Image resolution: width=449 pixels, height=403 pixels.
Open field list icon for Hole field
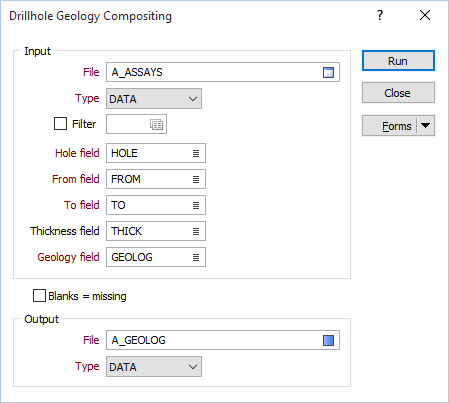pos(196,153)
